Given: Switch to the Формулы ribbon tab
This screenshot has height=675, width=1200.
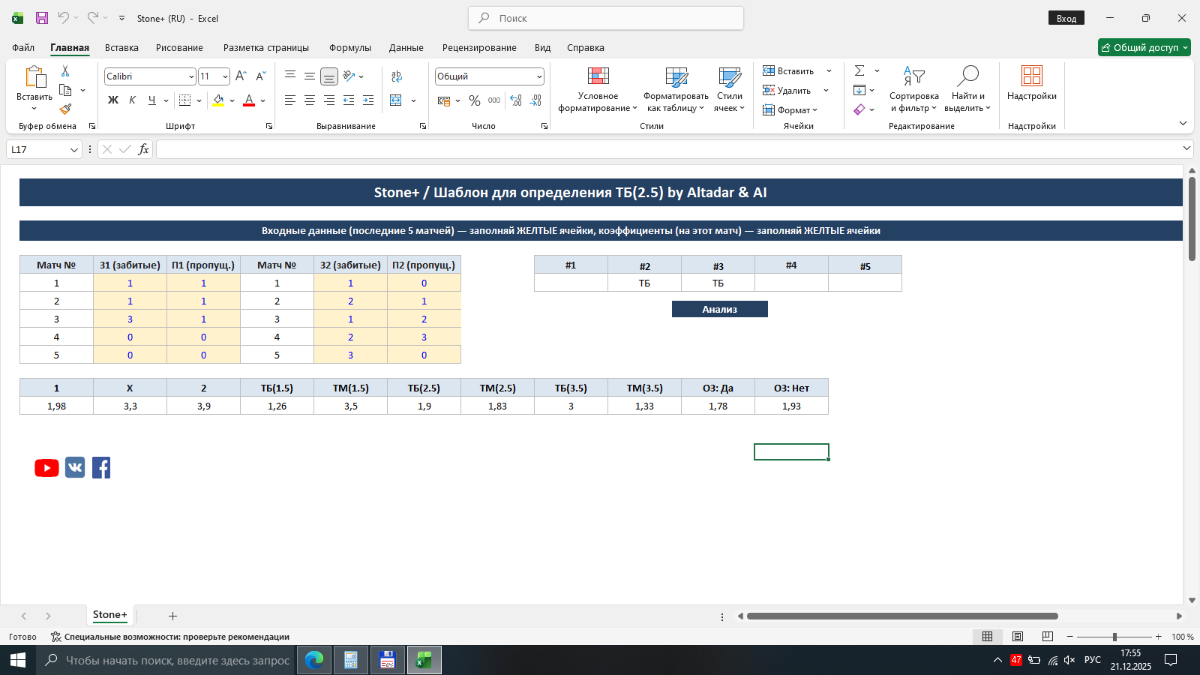Looking at the screenshot, I should pos(350,47).
